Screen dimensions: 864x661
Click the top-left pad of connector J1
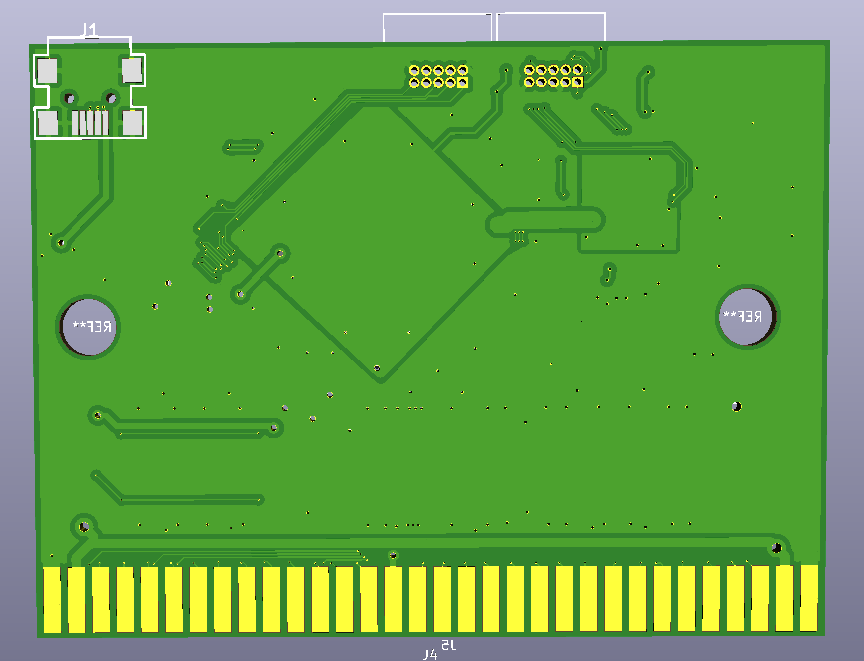pos(47,70)
